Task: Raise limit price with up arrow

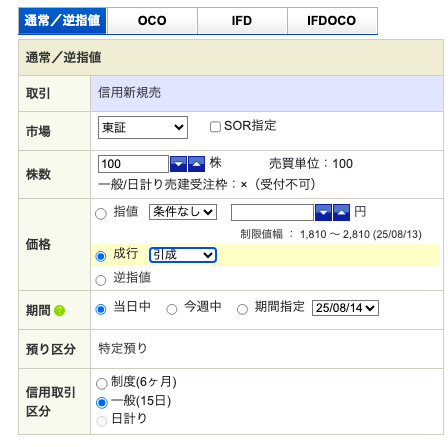Action: (342, 212)
